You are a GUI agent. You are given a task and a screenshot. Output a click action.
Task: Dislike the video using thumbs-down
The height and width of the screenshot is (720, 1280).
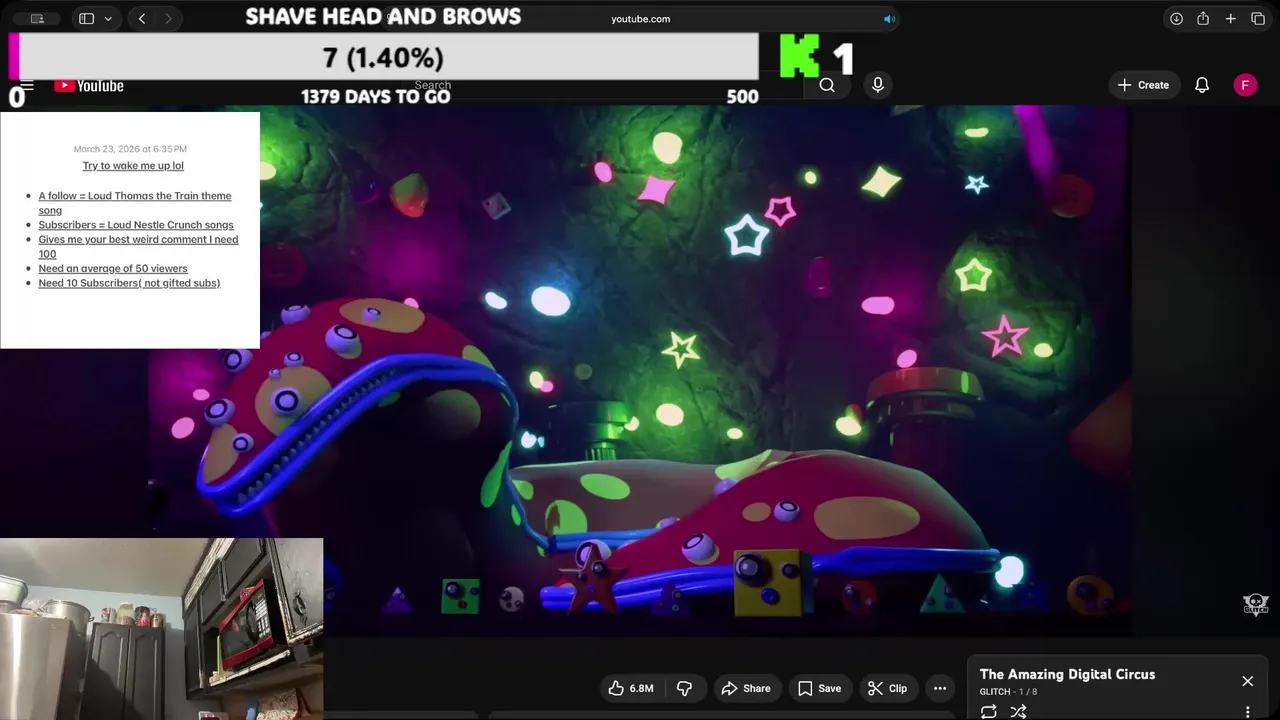685,688
